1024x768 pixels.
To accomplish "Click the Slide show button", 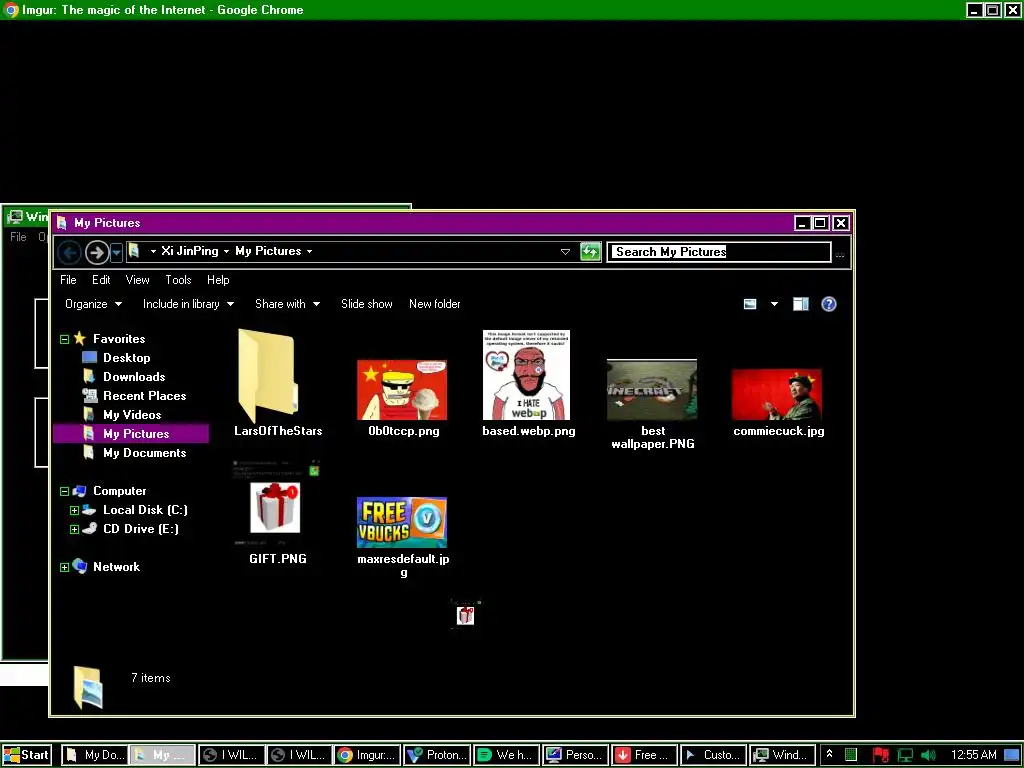I will click(366, 304).
